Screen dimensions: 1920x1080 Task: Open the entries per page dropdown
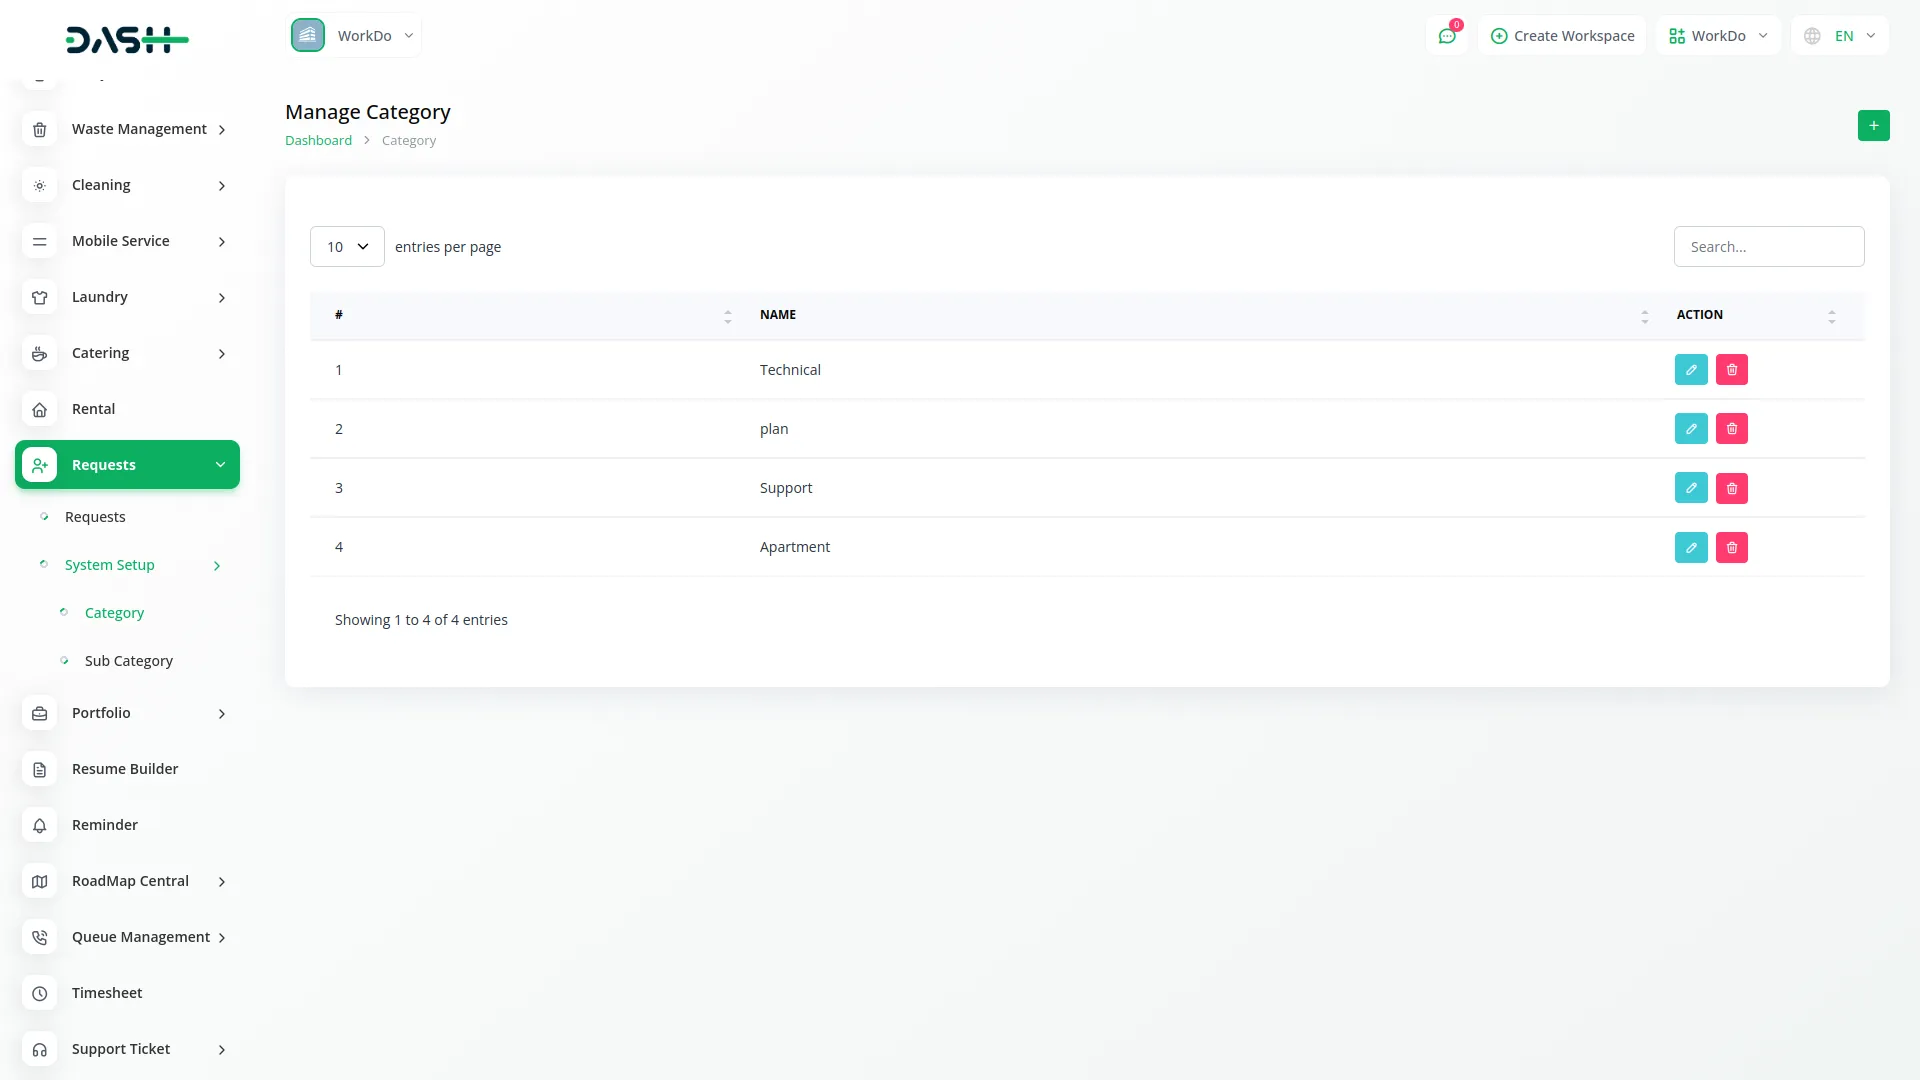click(x=347, y=247)
